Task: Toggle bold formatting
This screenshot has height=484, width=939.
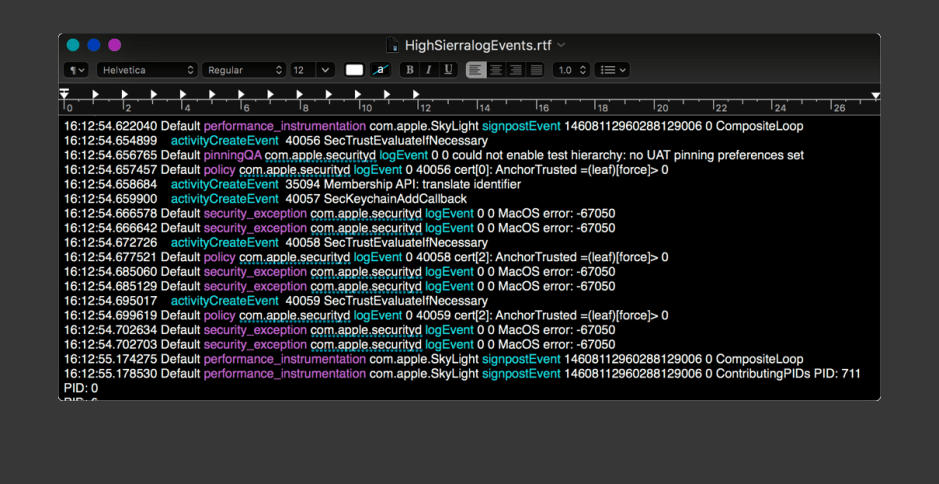Action: coord(409,70)
